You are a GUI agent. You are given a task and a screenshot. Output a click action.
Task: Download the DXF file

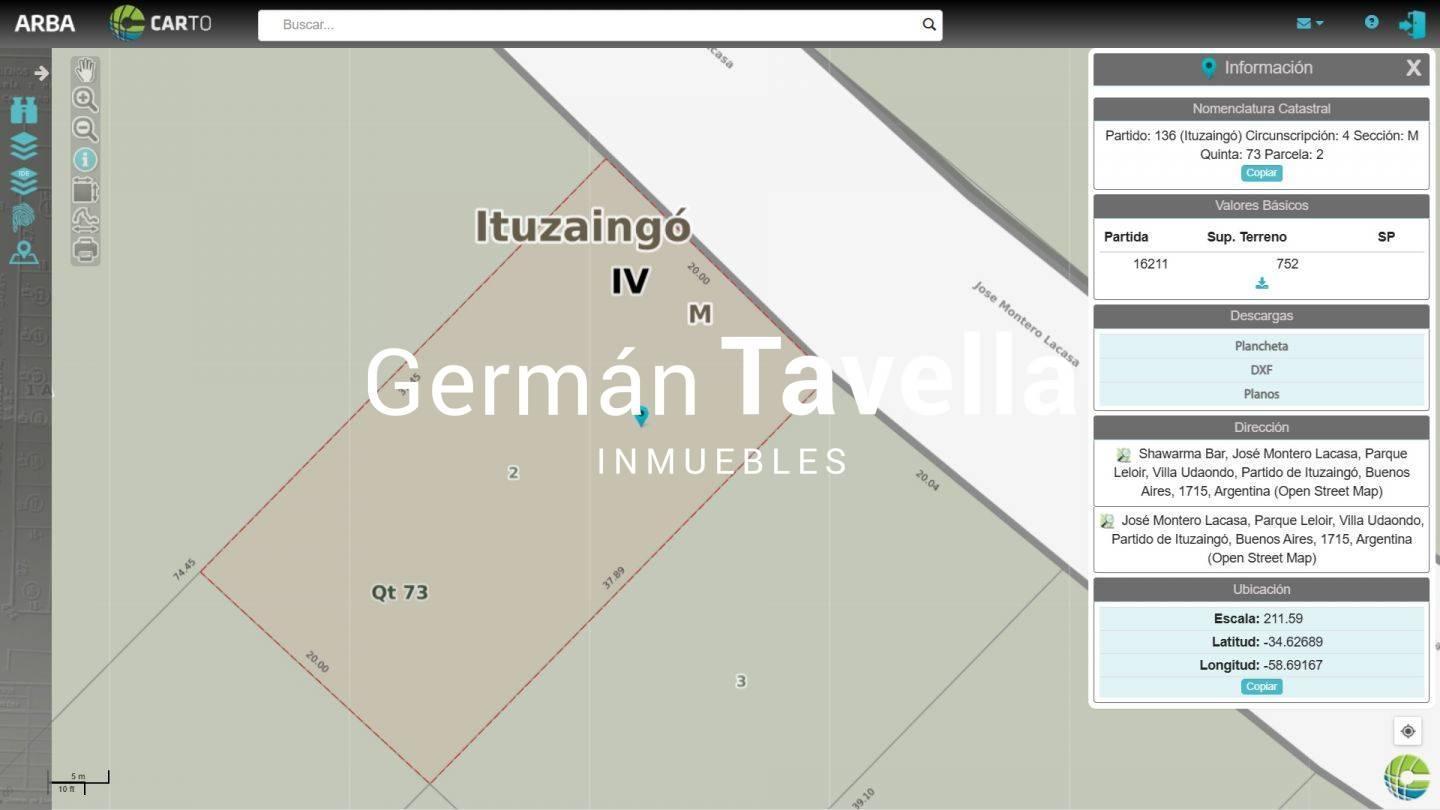(x=1261, y=370)
